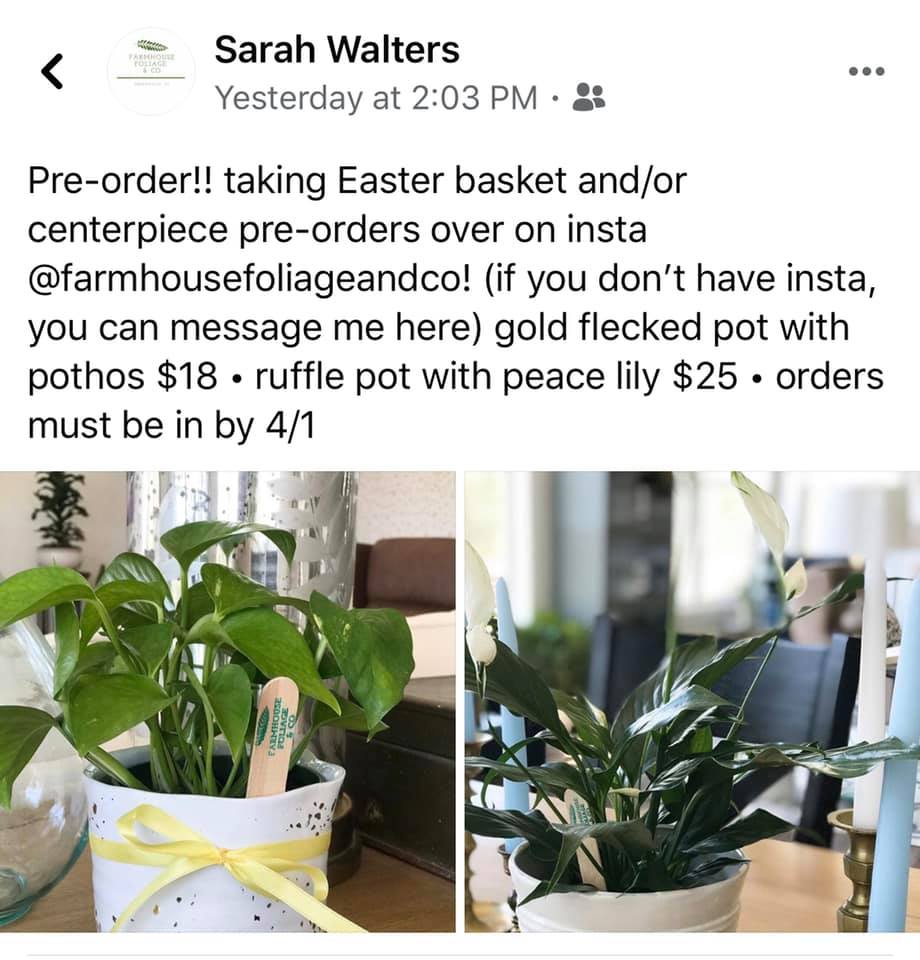Tap the brass candlestick in right photo
The width and height of the screenshot is (920, 960).
pos(857,869)
